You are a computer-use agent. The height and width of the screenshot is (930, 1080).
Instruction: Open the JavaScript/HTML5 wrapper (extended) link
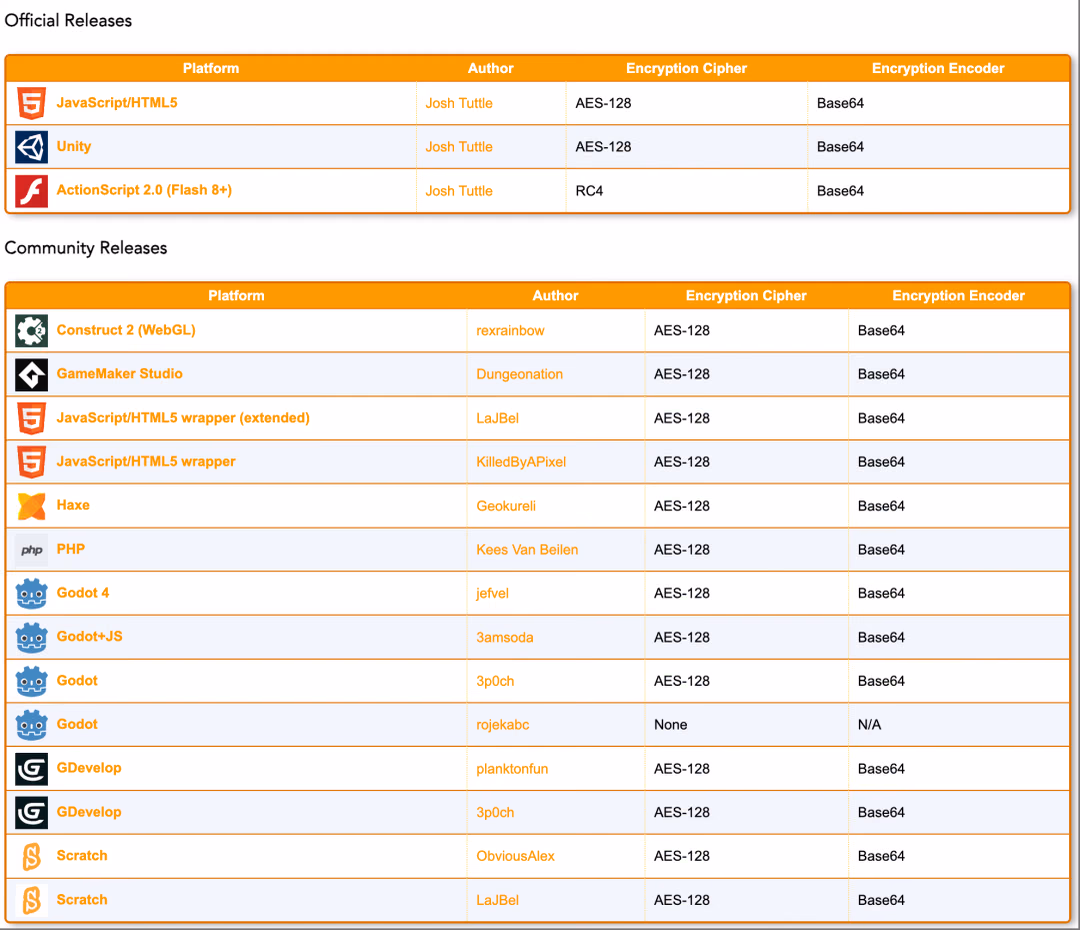[x=183, y=417]
